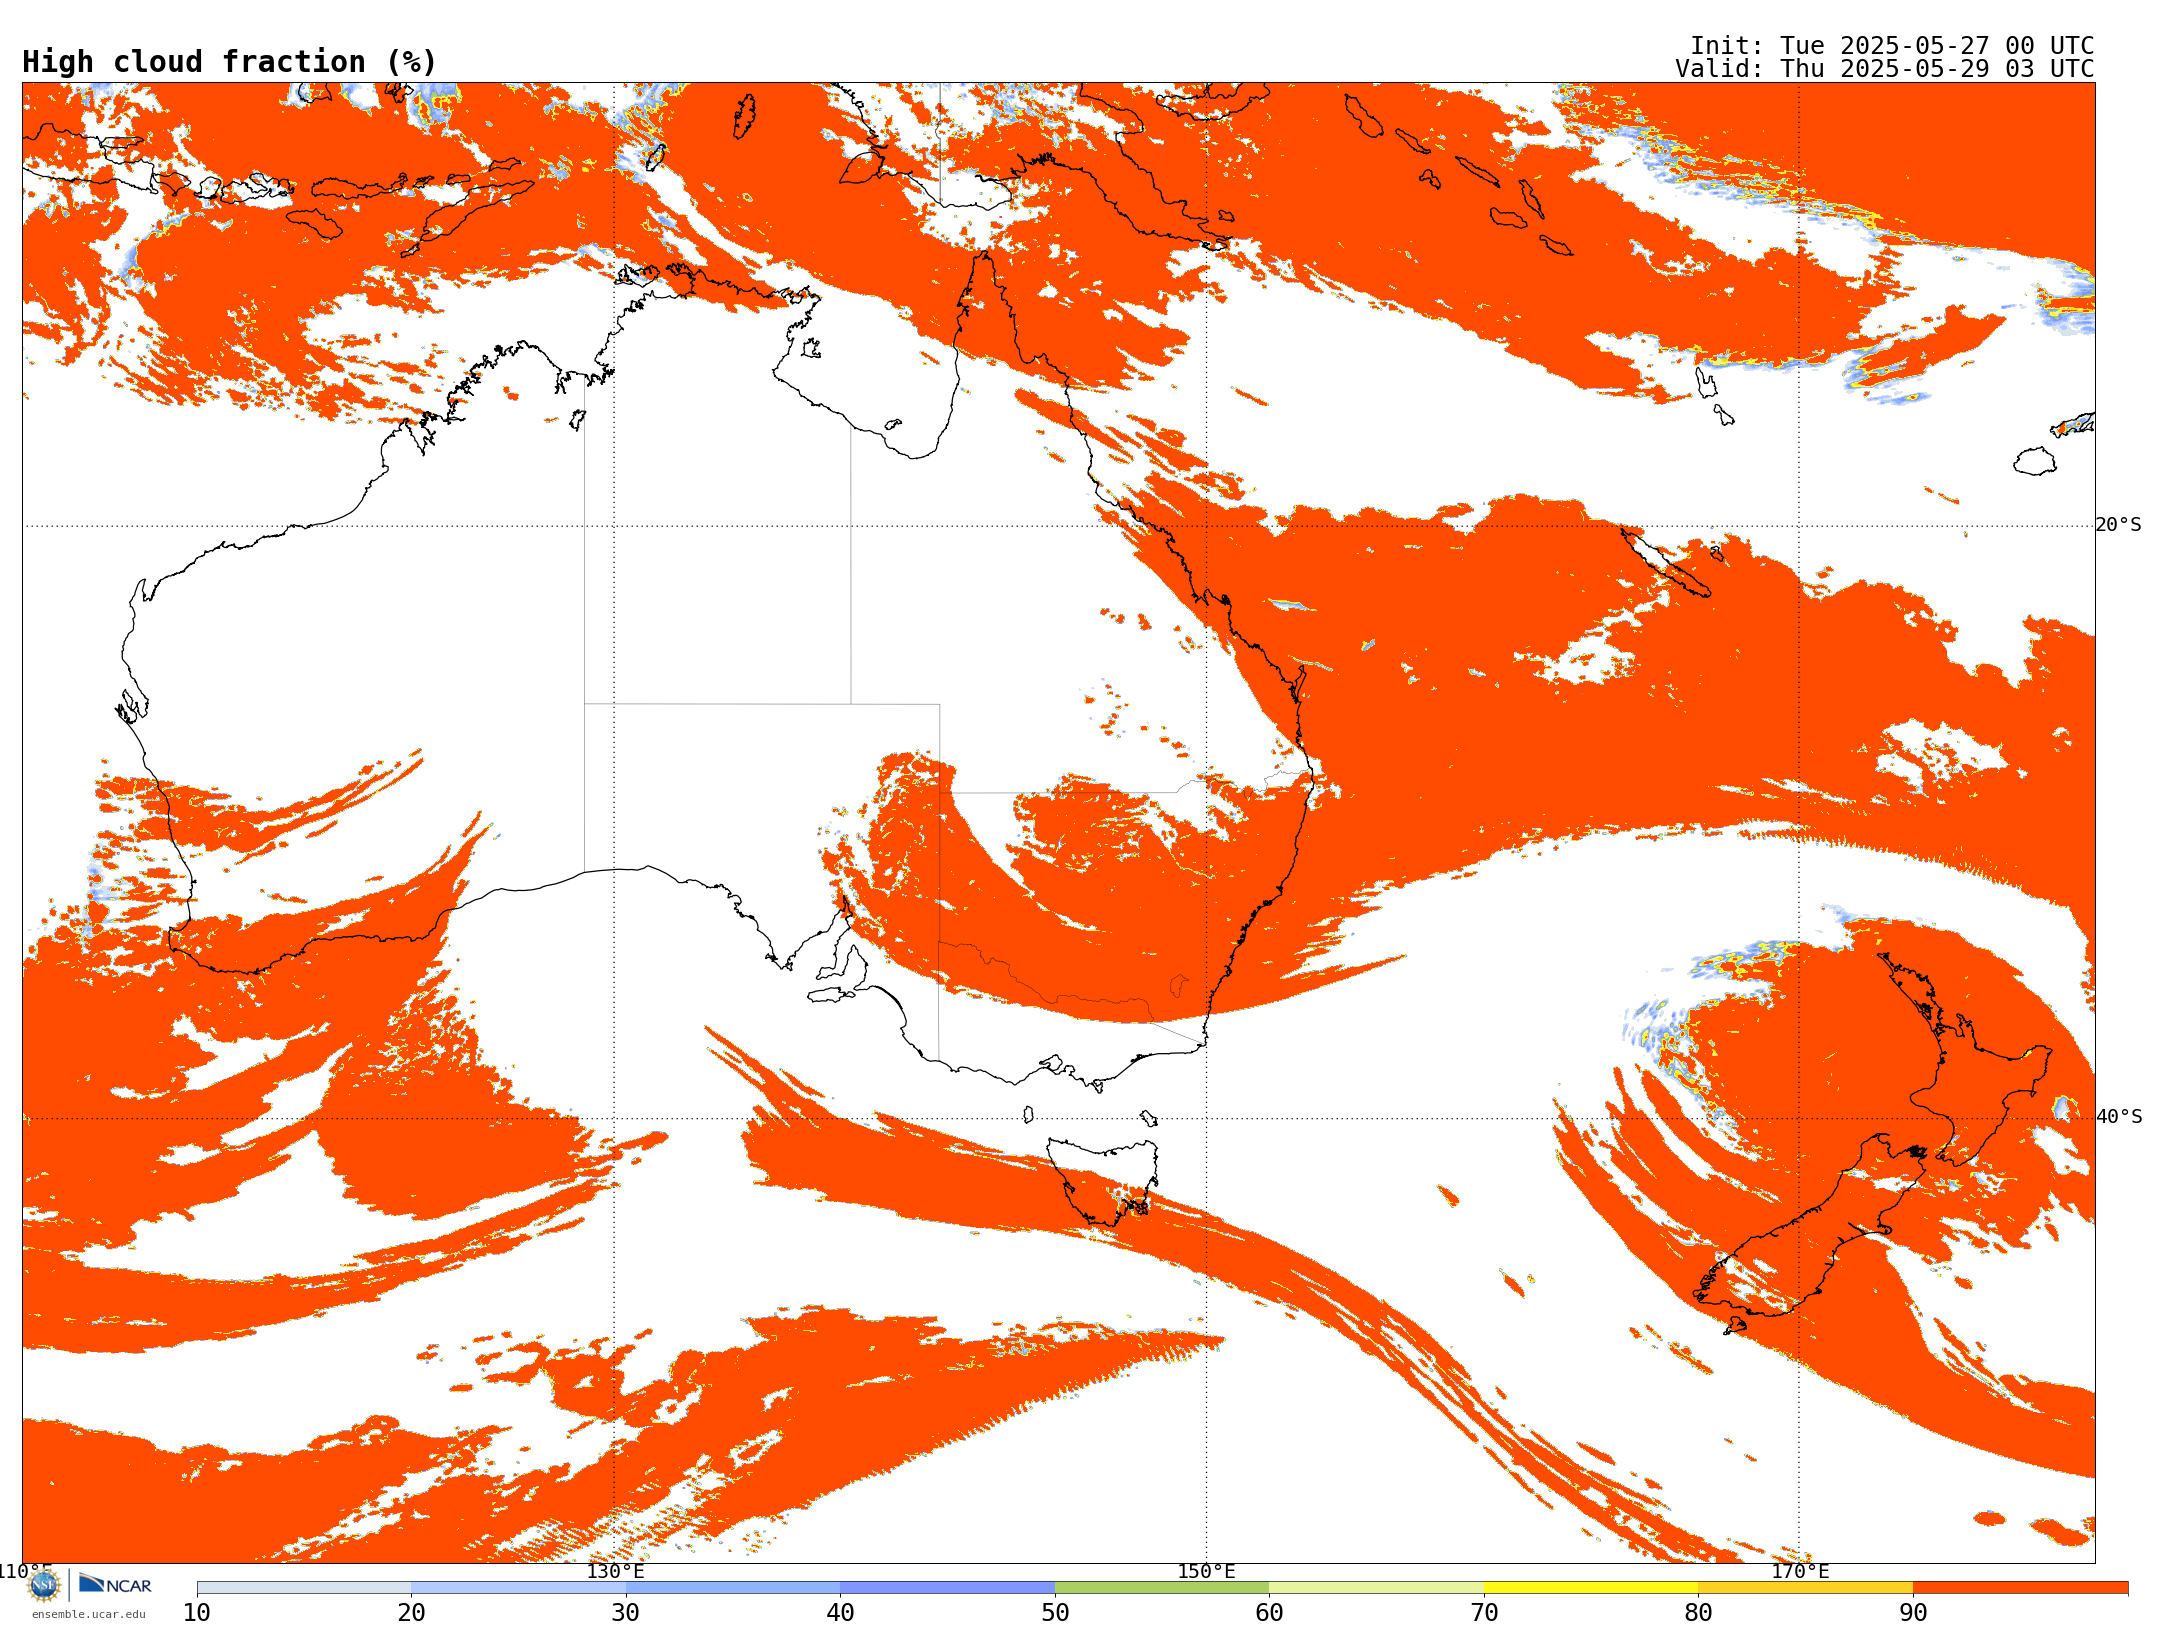Click the 90+ orange-red colorbar segment
The width and height of the screenshot is (2160, 1626).
pyautogui.click(x=2020, y=1588)
